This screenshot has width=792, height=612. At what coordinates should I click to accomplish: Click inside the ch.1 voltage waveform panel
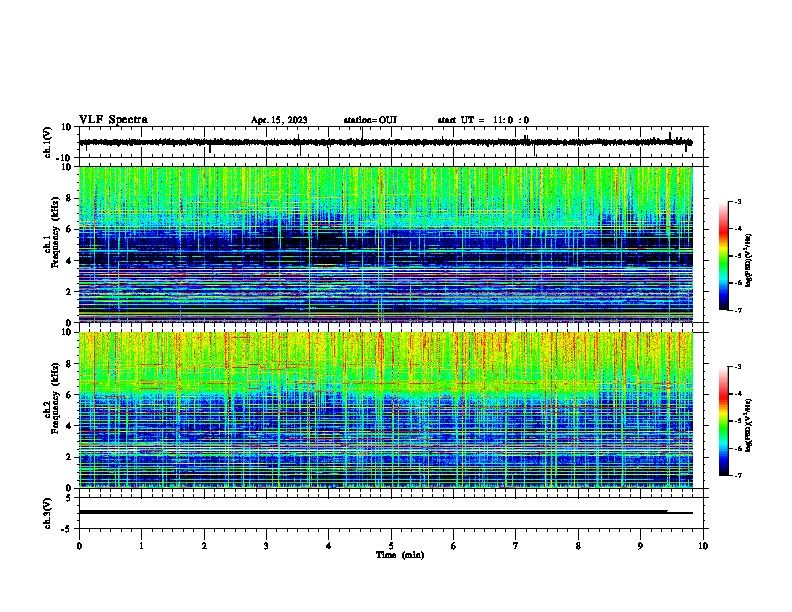(x=393, y=142)
